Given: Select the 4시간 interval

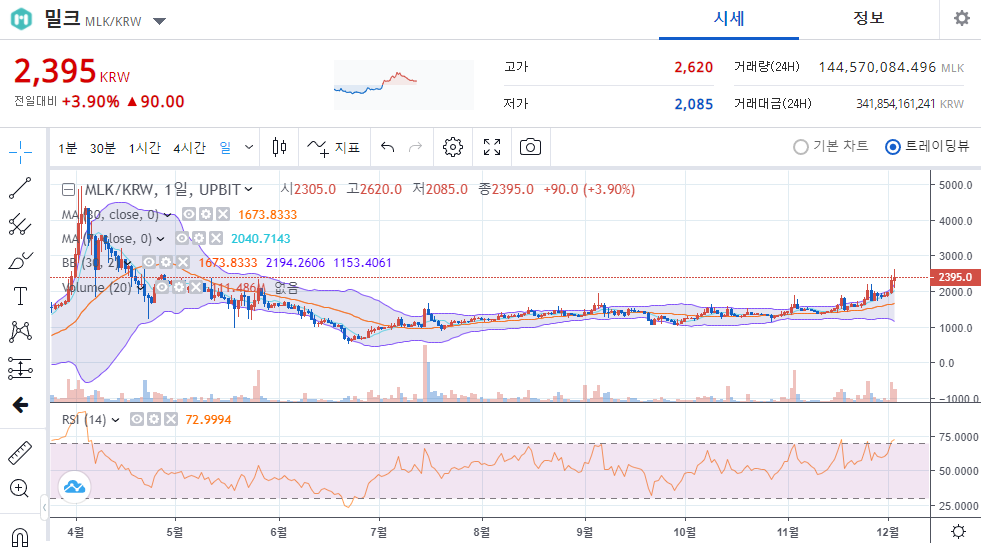Looking at the screenshot, I should (189, 148).
